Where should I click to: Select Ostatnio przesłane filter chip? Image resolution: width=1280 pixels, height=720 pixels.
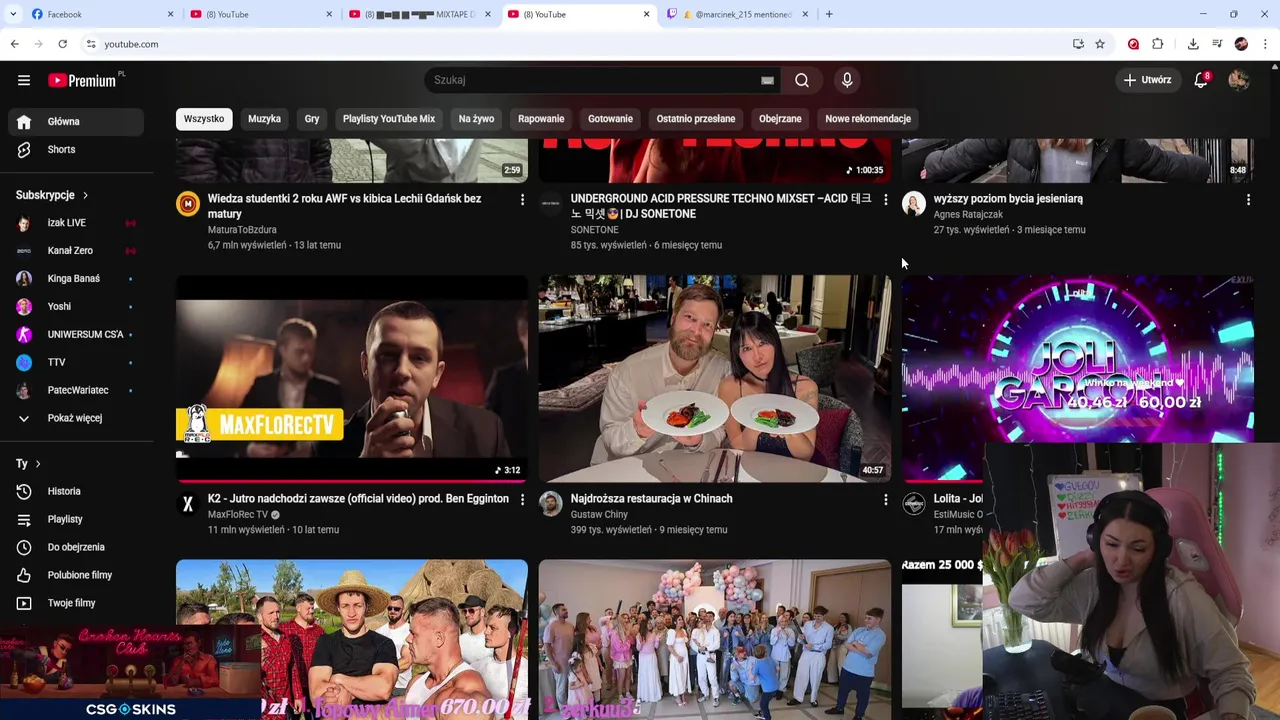(x=696, y=119)
